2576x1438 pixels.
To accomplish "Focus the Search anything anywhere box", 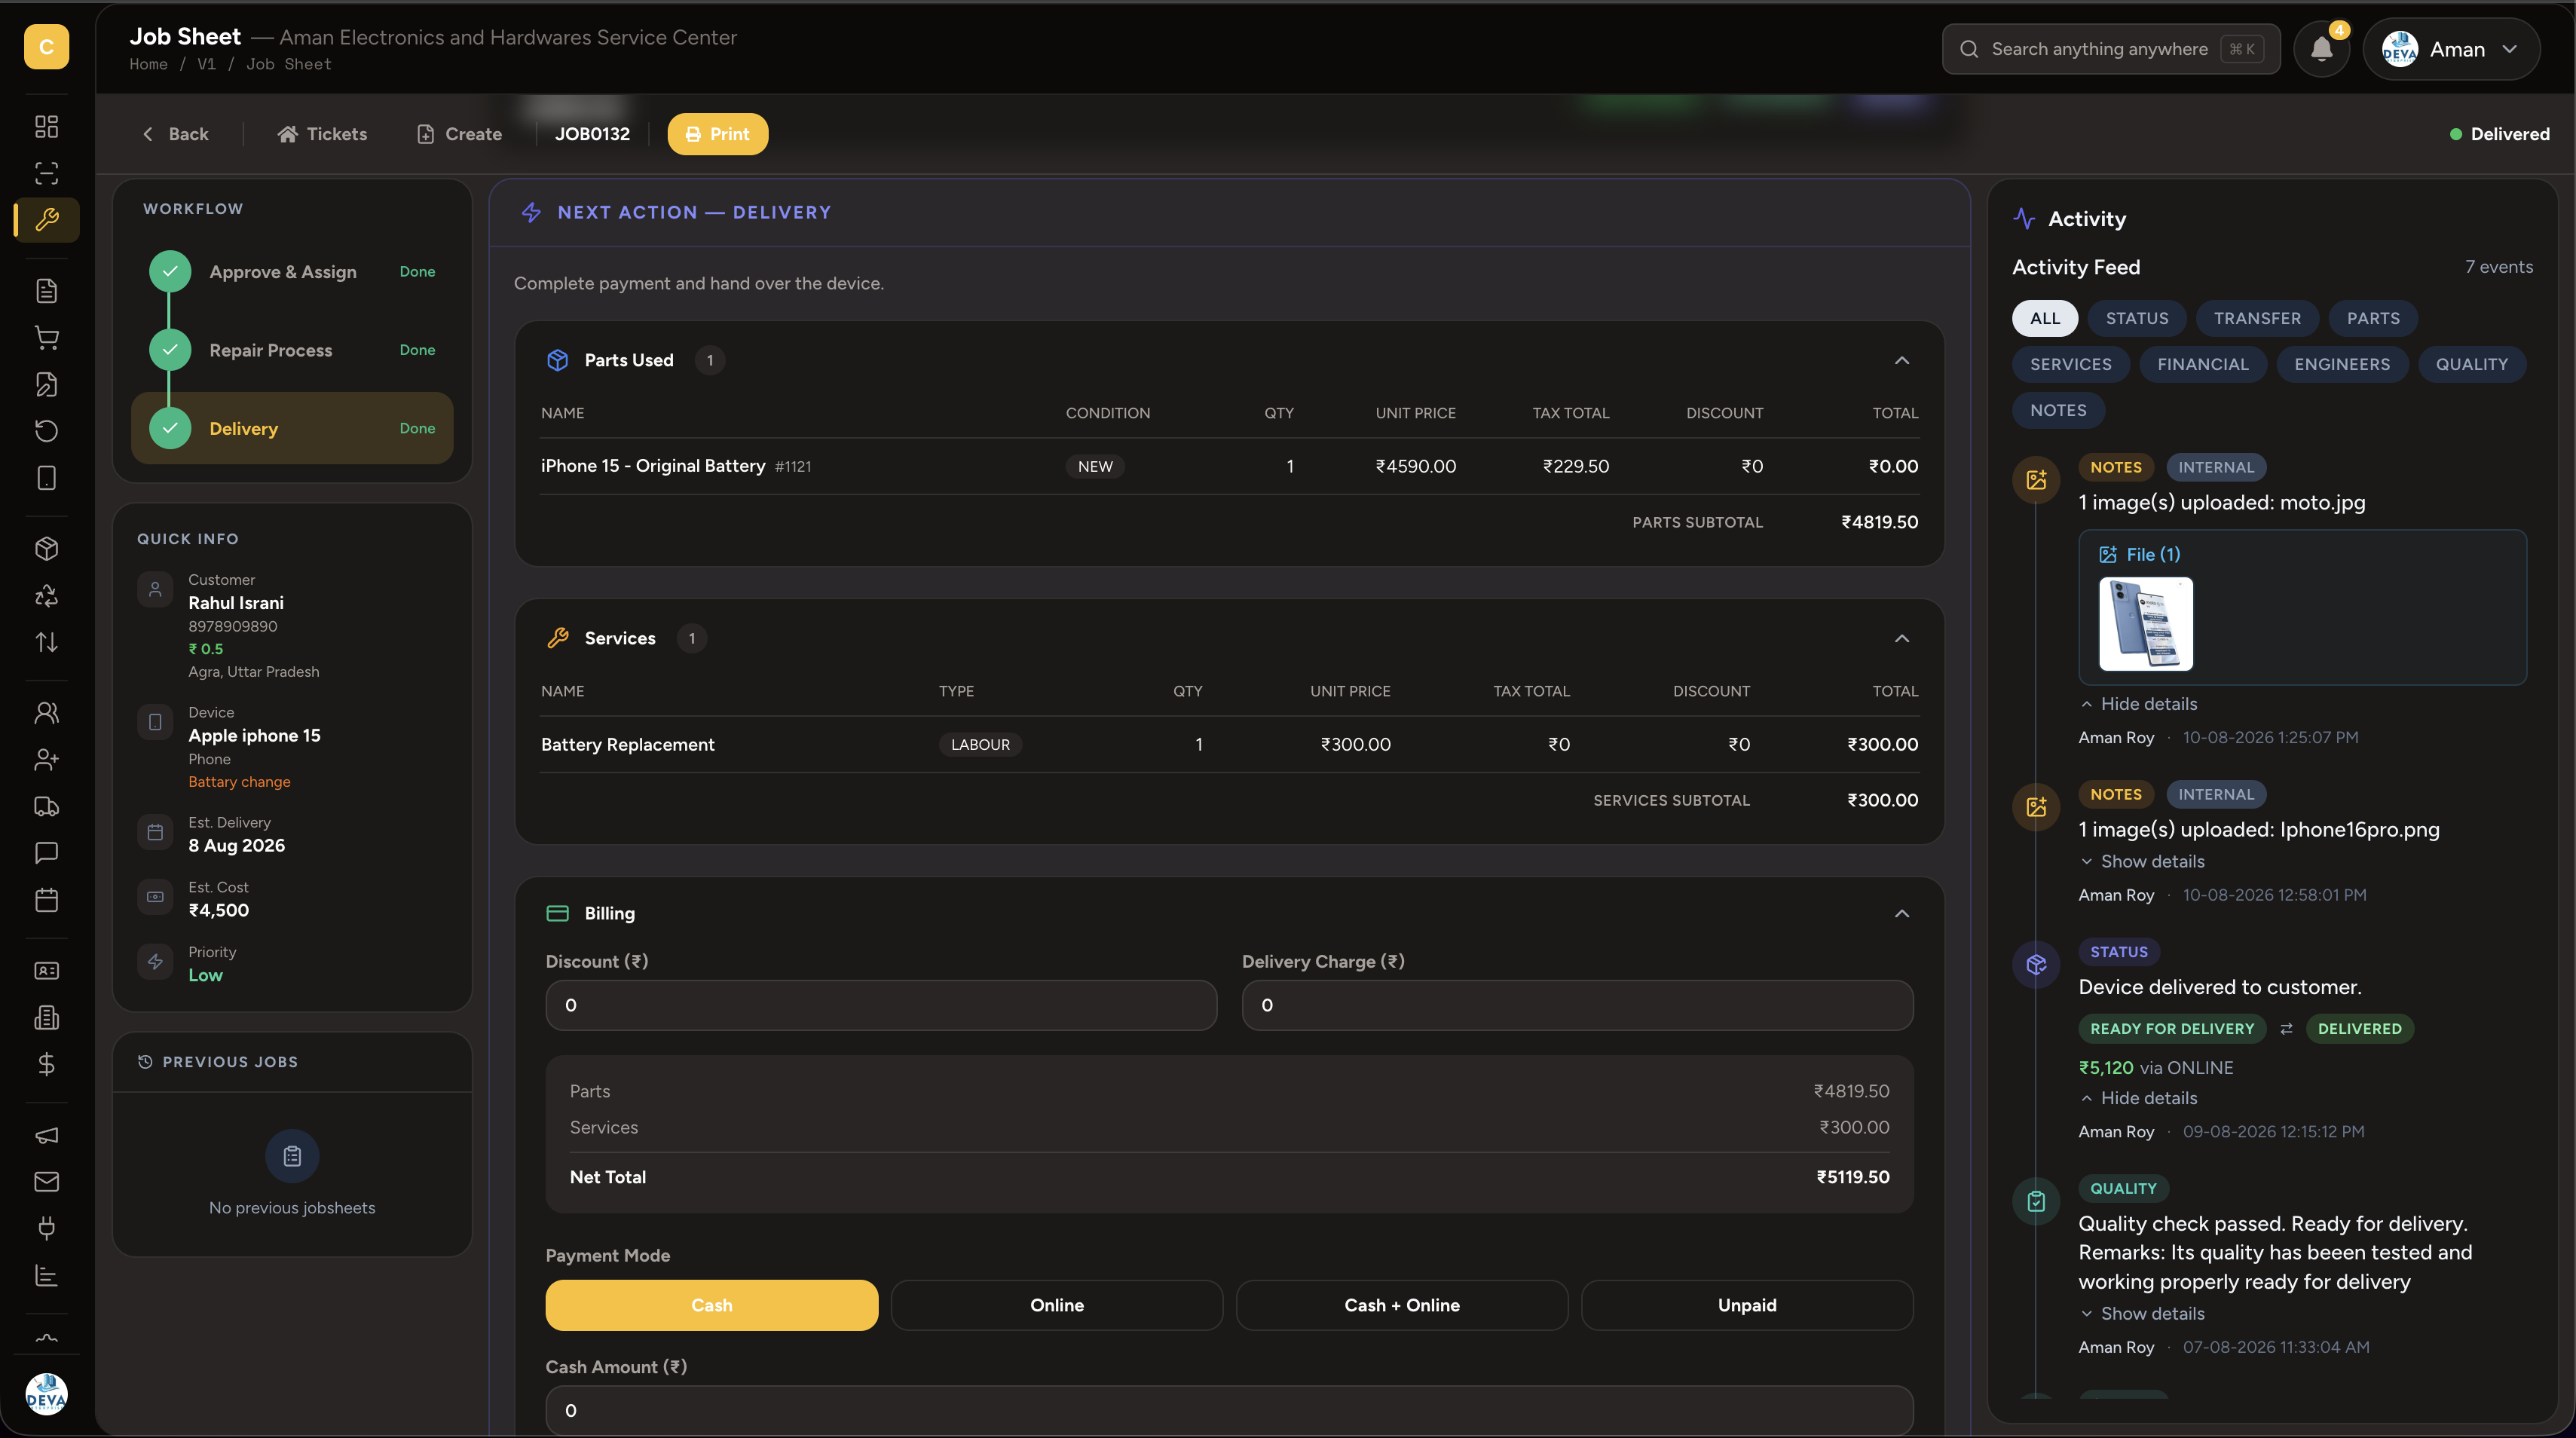I will click(x=2110, y=49).
